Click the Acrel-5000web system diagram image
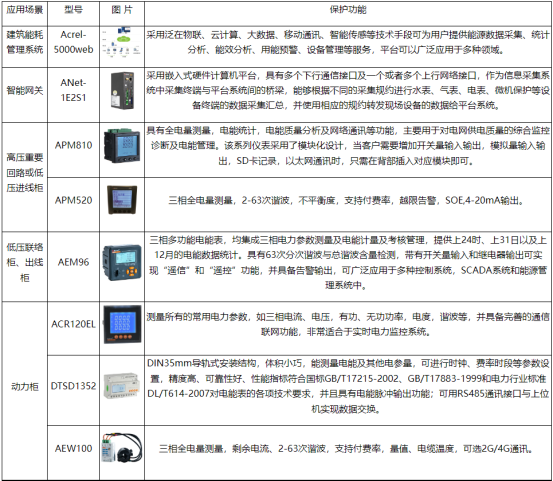 pyautogui.click(x=122, y=42)
